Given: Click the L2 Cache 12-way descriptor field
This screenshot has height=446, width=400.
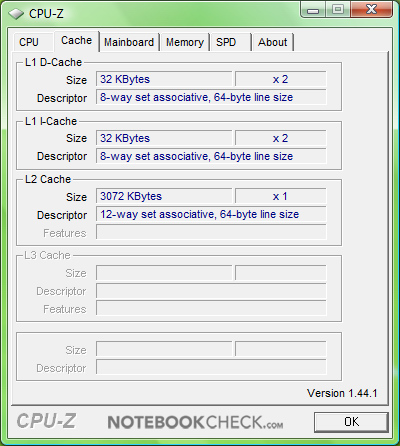Looking at the screenshot, I should coord(211,214).
